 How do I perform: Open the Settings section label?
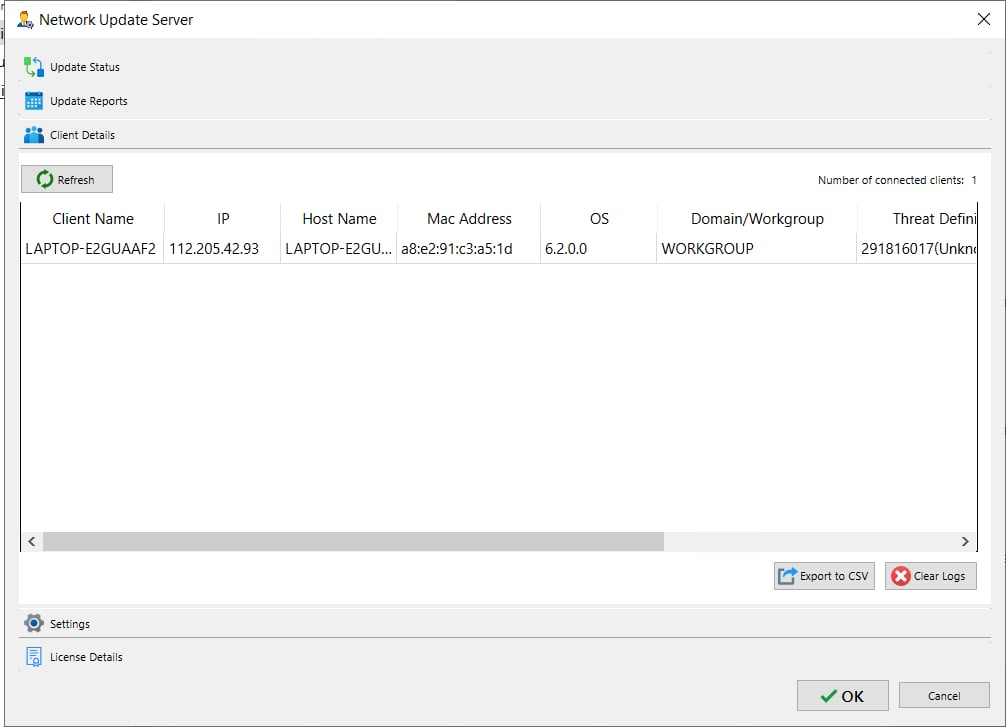point(70,624)
